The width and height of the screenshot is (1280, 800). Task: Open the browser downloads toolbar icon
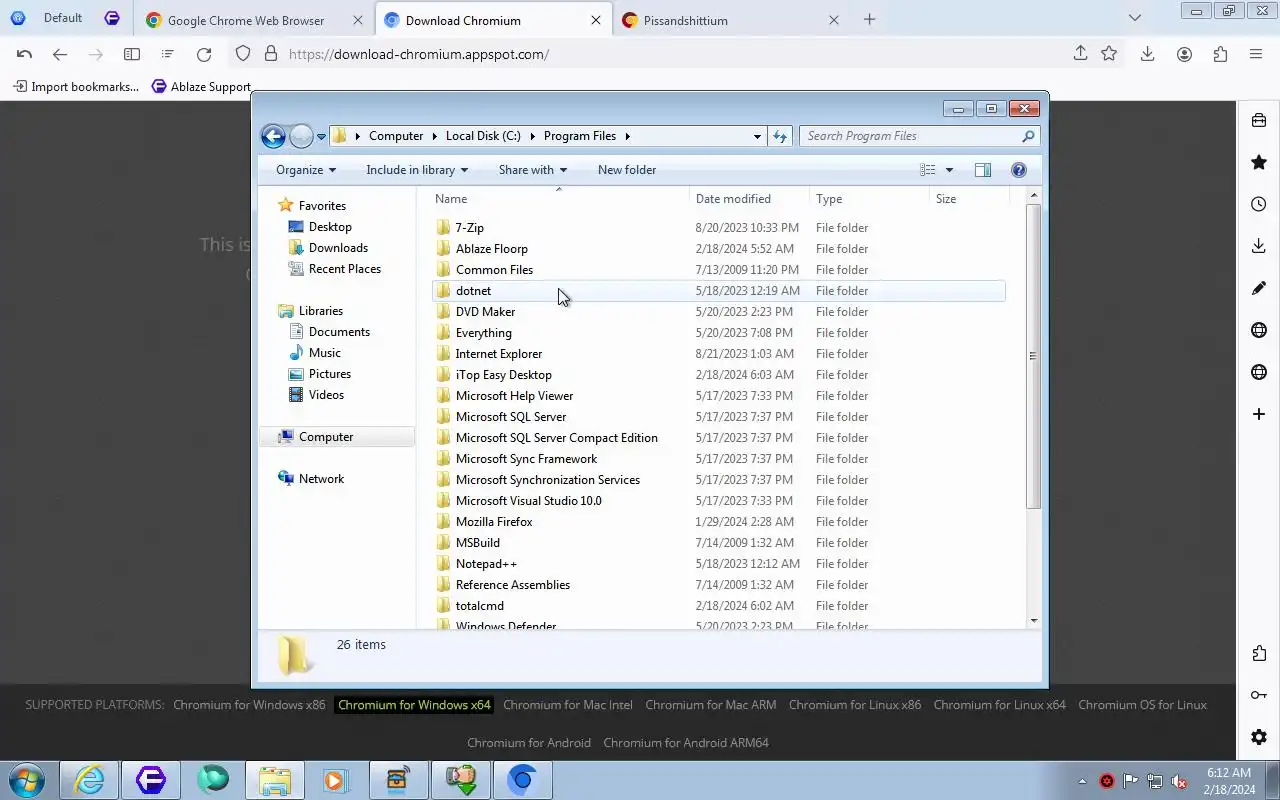point(1147,54)
